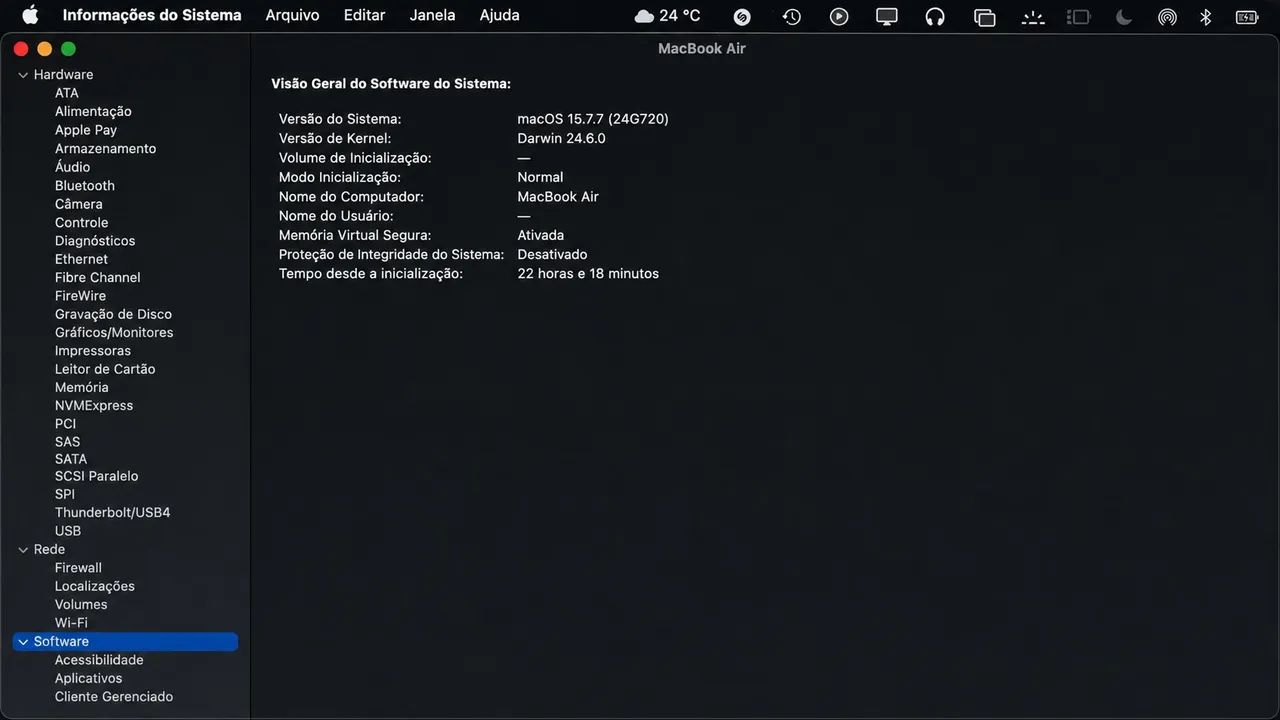Click the Stage Manager icon in the menu bar

pyautogui.click(x=1078, y=16)
